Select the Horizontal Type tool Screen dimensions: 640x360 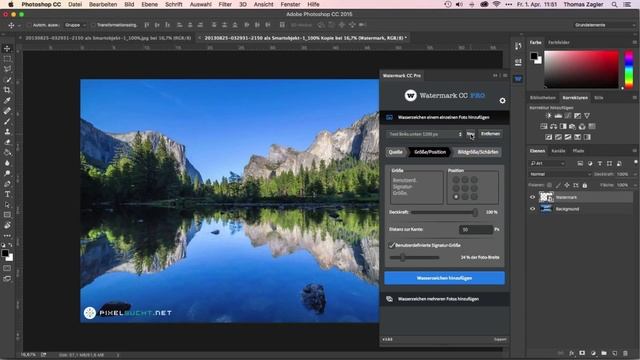pos(7,194)
